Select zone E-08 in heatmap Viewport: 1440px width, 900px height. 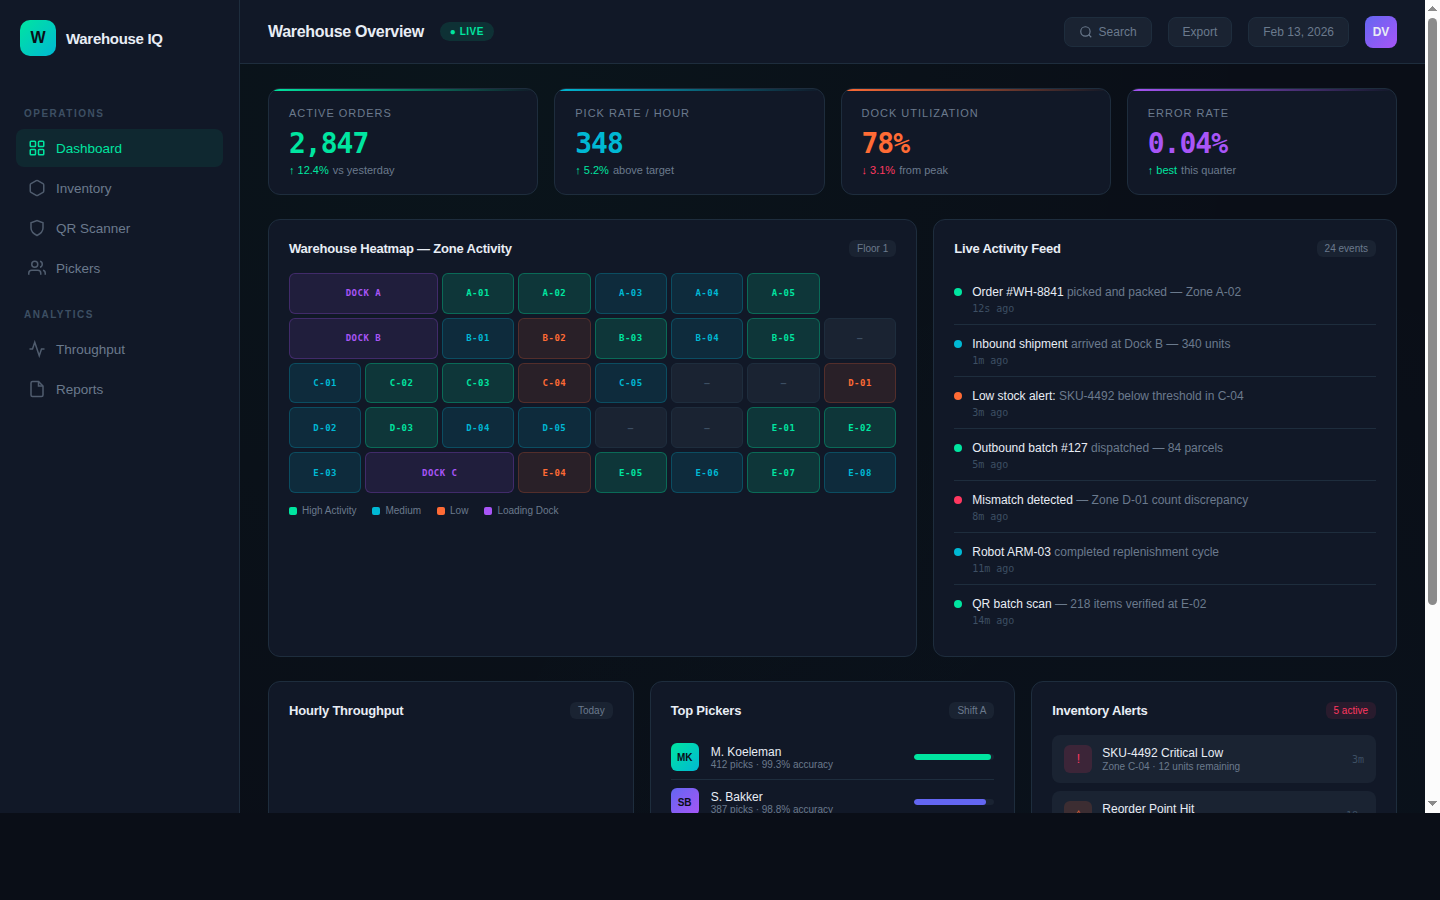tap(860, 473)
